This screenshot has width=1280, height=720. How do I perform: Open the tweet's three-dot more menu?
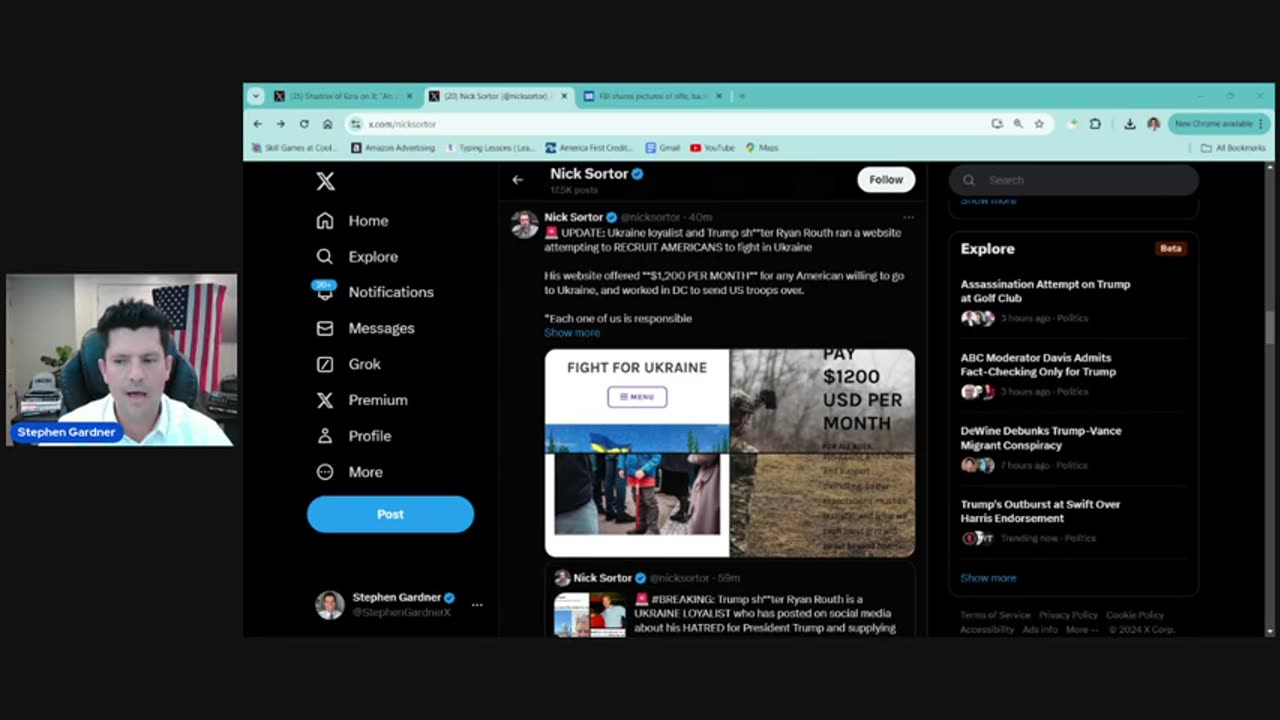(908, 217)
